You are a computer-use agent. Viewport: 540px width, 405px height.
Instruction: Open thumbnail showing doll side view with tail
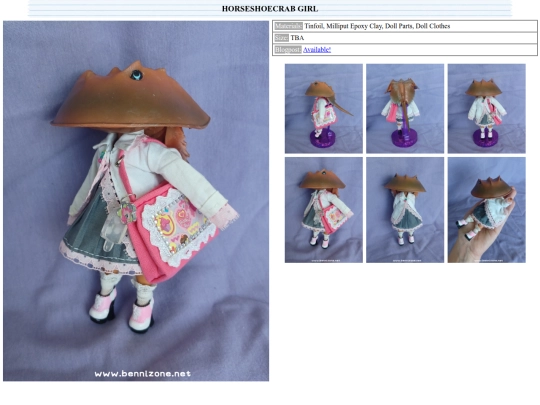coord(324,108)
